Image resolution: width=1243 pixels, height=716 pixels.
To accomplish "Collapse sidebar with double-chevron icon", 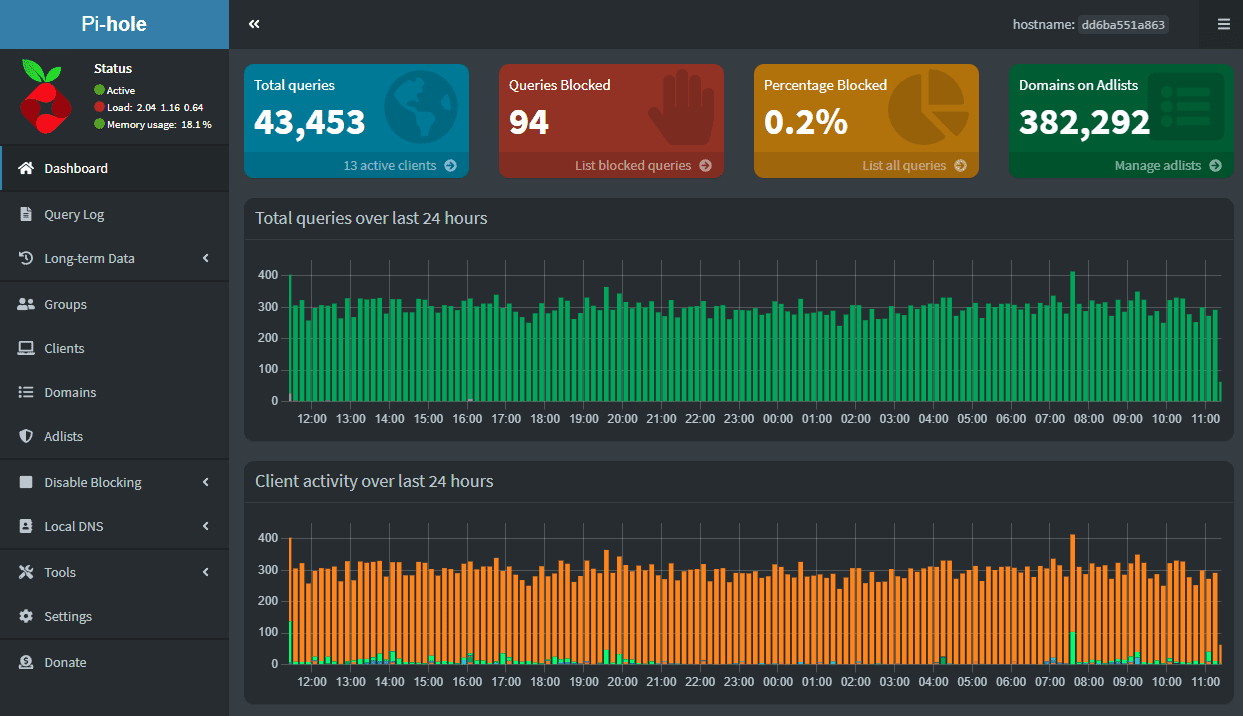I will (x=254, y=24).
